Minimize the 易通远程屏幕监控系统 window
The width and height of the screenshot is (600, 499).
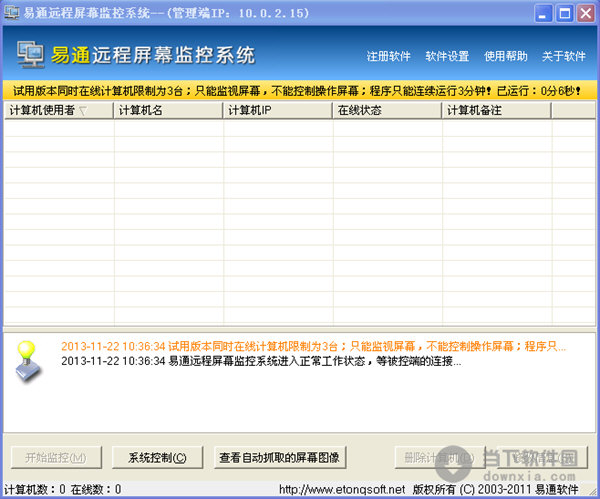[x=543, y=13]
